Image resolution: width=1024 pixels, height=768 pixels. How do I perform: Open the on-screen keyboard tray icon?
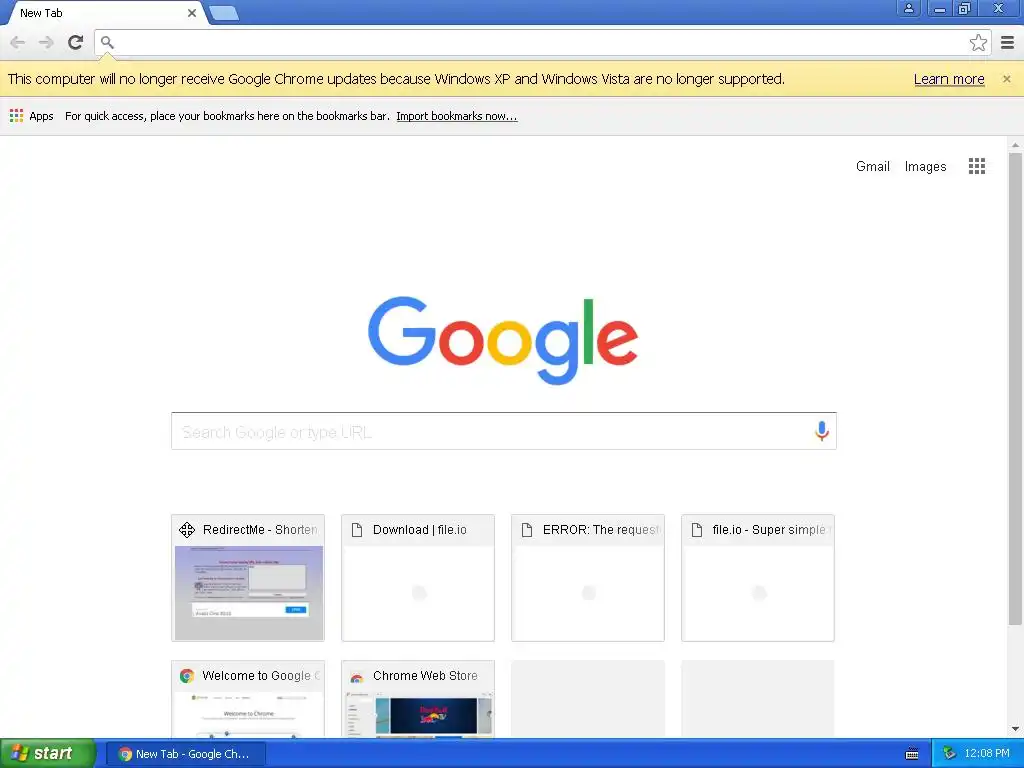[912, 754]
